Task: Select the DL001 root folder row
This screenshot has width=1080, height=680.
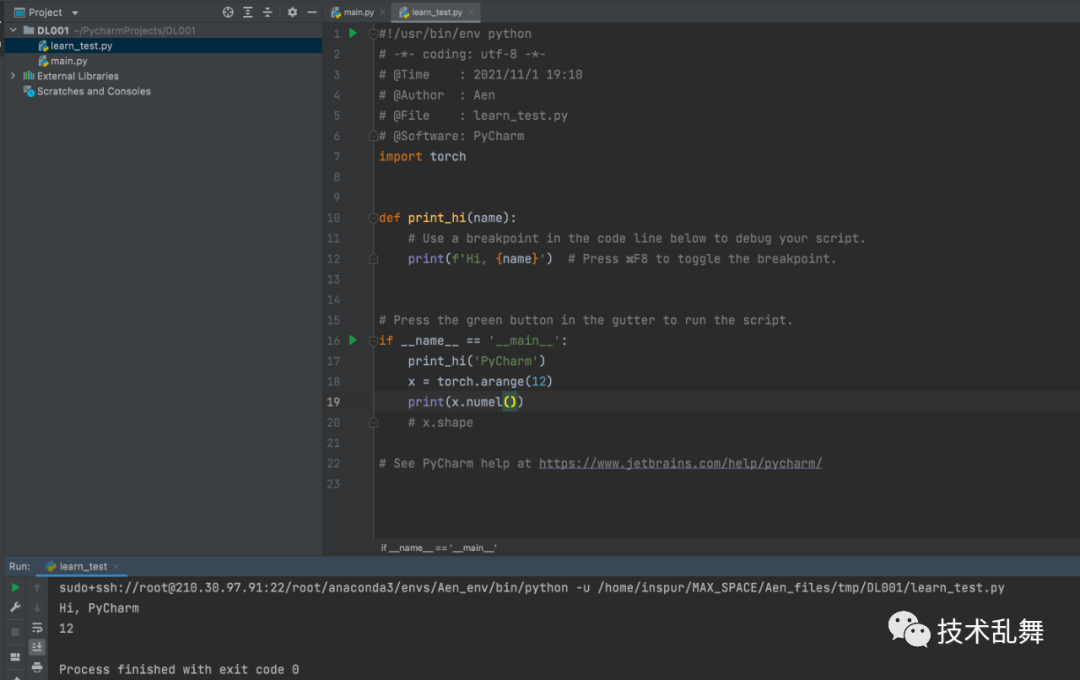Action: click(163, 30)
